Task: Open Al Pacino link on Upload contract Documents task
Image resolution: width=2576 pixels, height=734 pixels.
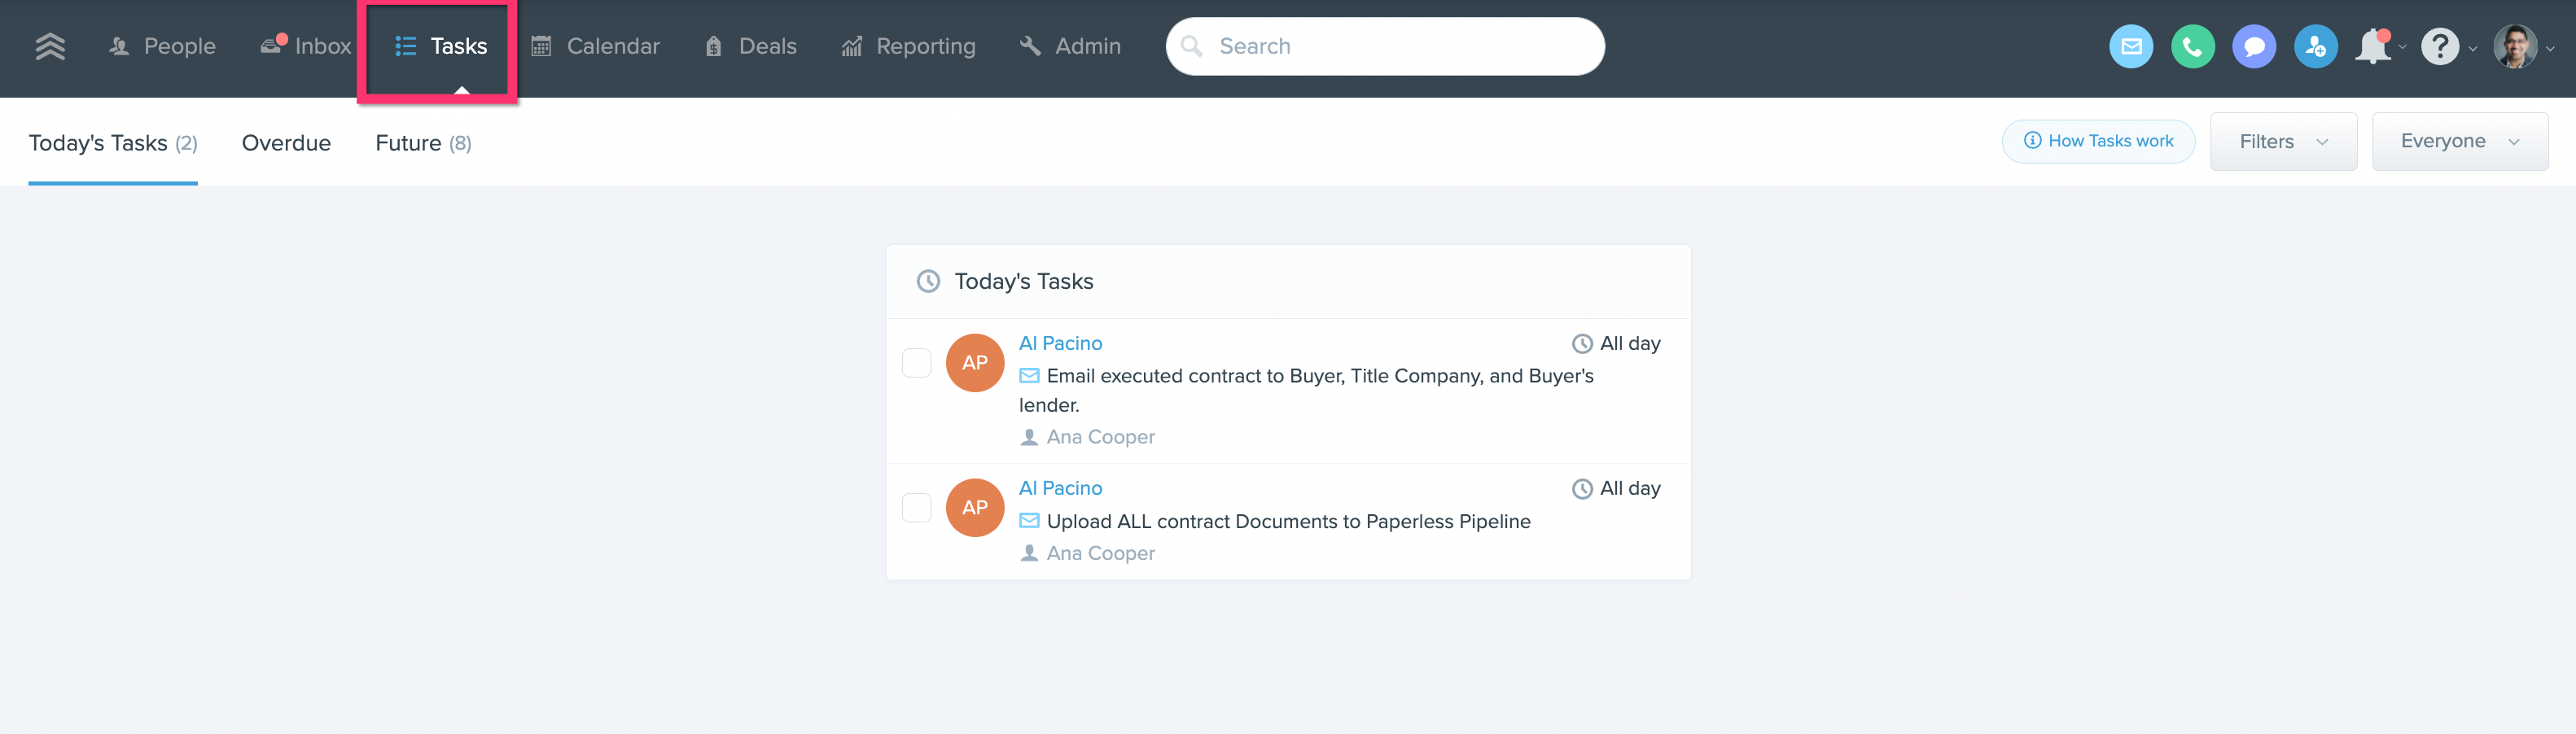Action: point(1060,488)
